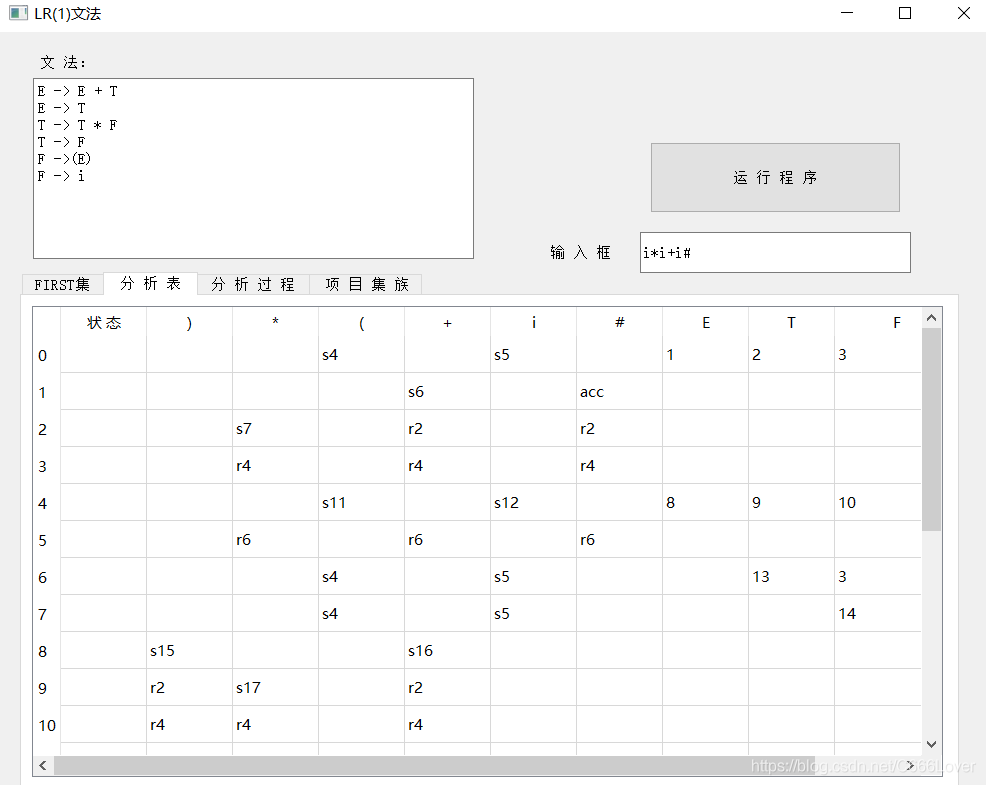Click the scrollbar up arrow on the table
Viewport: 986px width, 785px height.
click(x=931, y=315)
